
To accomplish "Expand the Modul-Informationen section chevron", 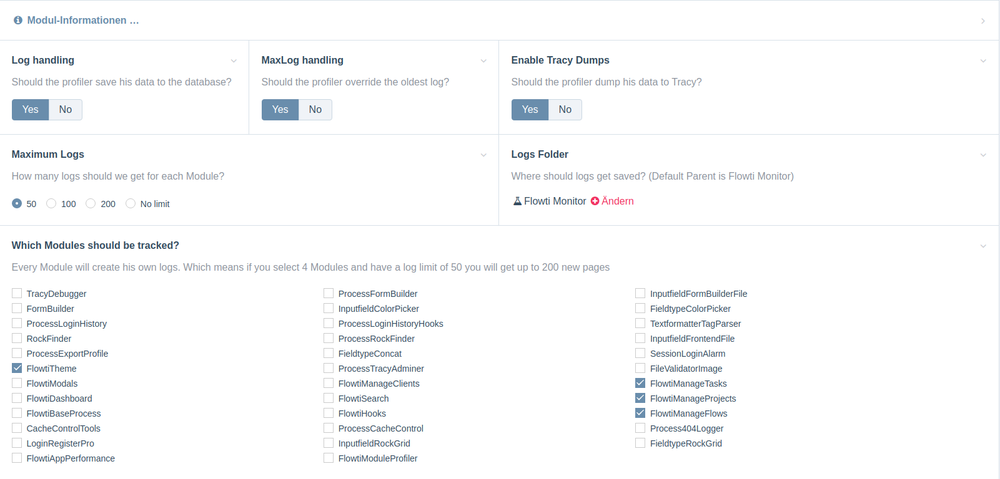I will point(983,20).
